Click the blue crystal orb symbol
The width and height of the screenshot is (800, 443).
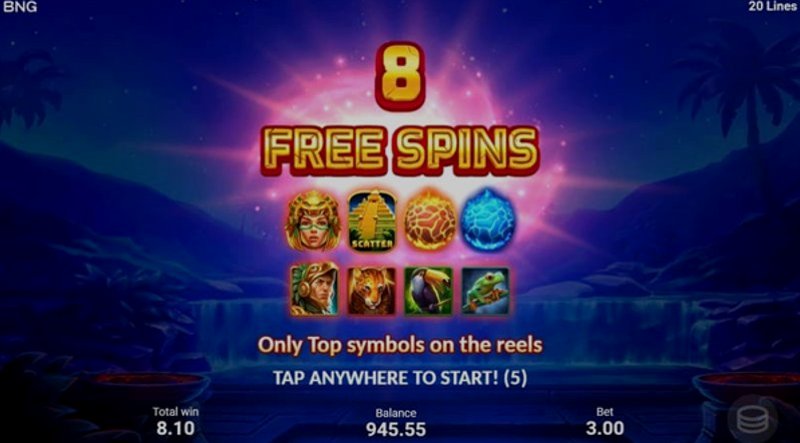(488, 220)
